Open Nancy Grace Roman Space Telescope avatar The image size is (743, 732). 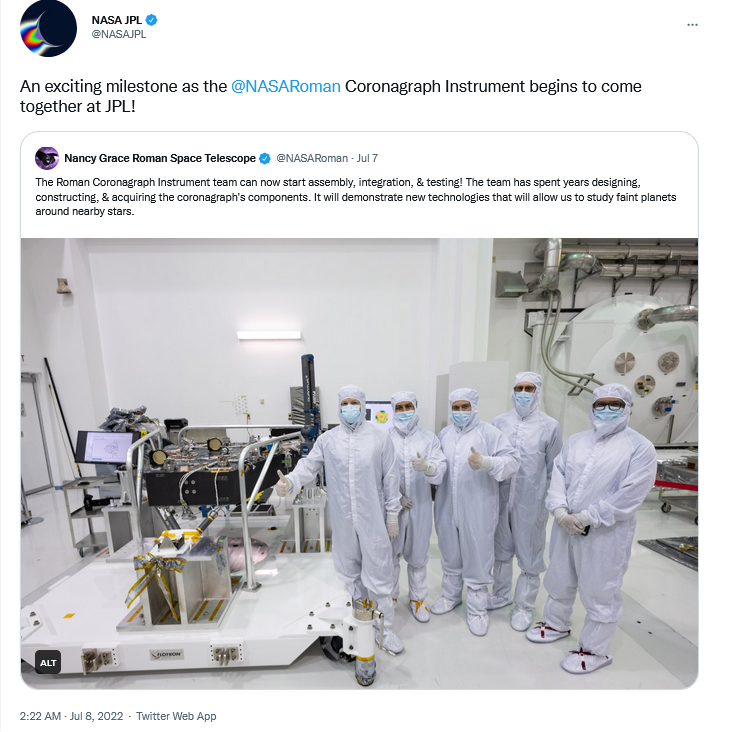click(47, 158)
